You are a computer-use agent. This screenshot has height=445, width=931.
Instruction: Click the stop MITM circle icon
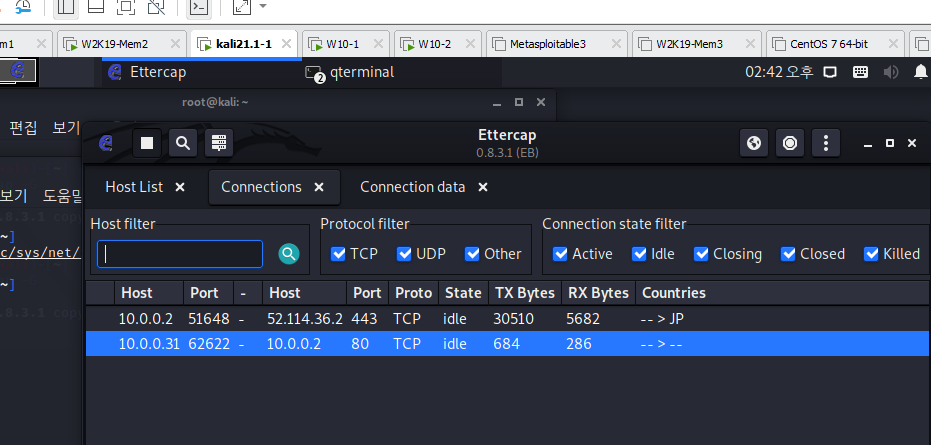790,143
